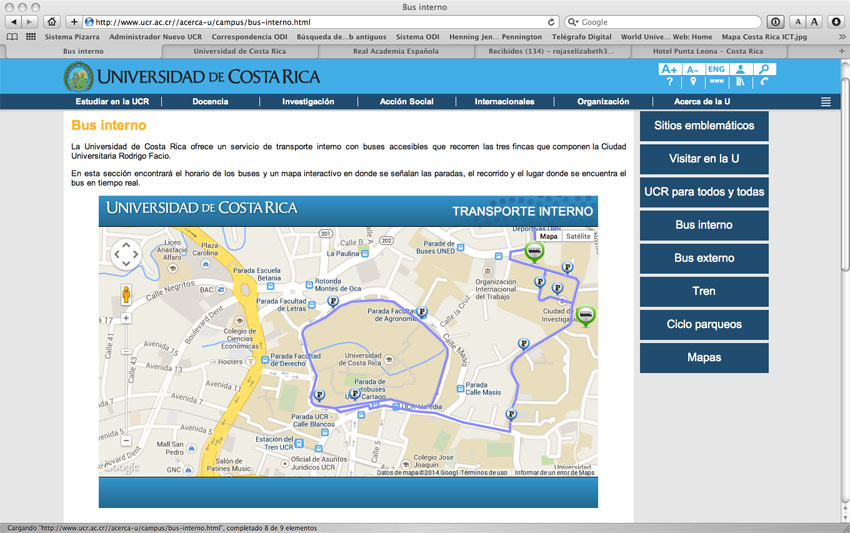Open Investigación menu

pyautogui.click(x=308, y=101)
